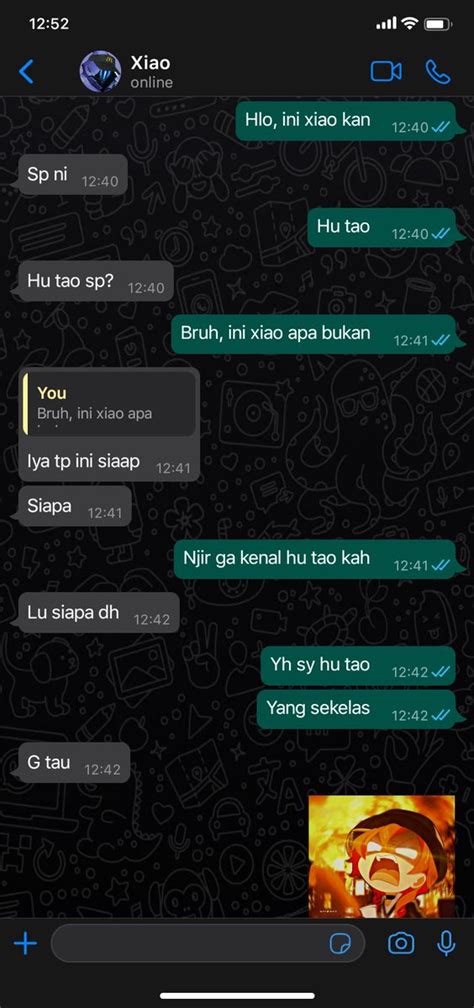The height and width of the screenshot is (1008, 474).
Task: Tap the quoted reply 'Bruh, ini xiao apa'
Action: click(109, 404)
